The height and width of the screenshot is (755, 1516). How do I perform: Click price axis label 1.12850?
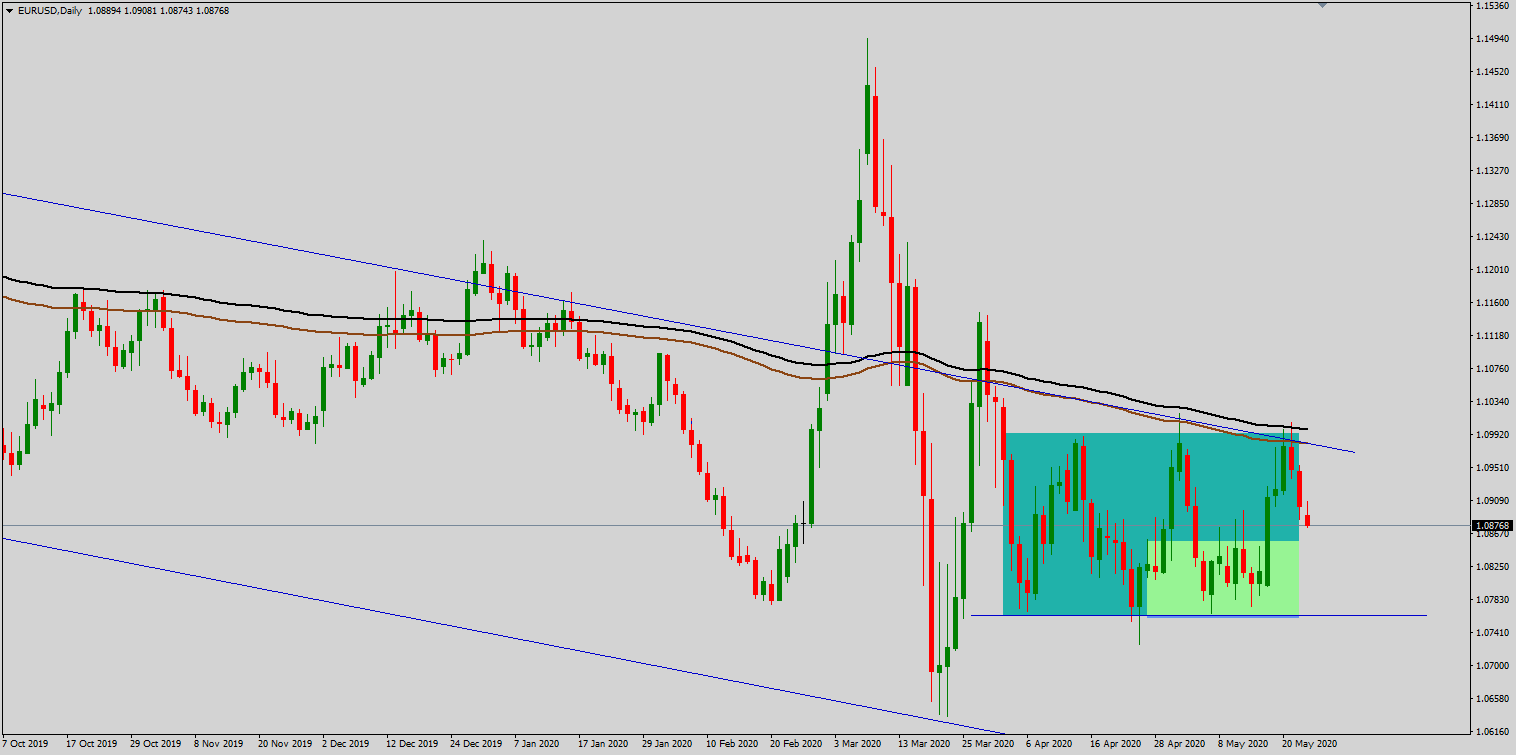click(1492, 204)
